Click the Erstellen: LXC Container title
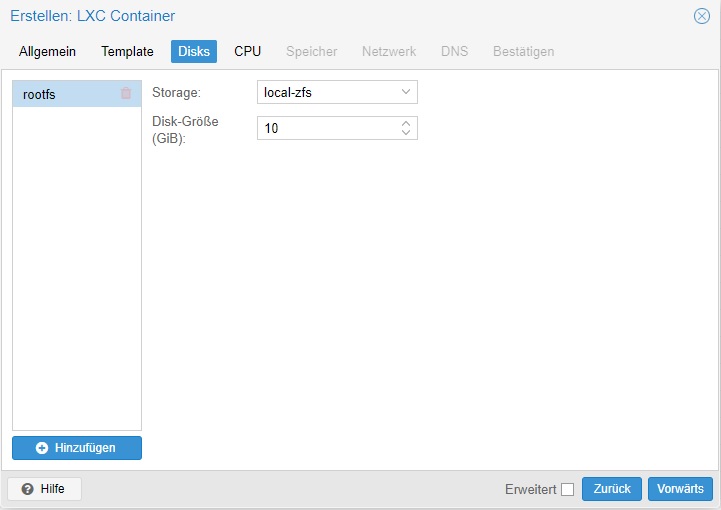 (x=92, y=16)
